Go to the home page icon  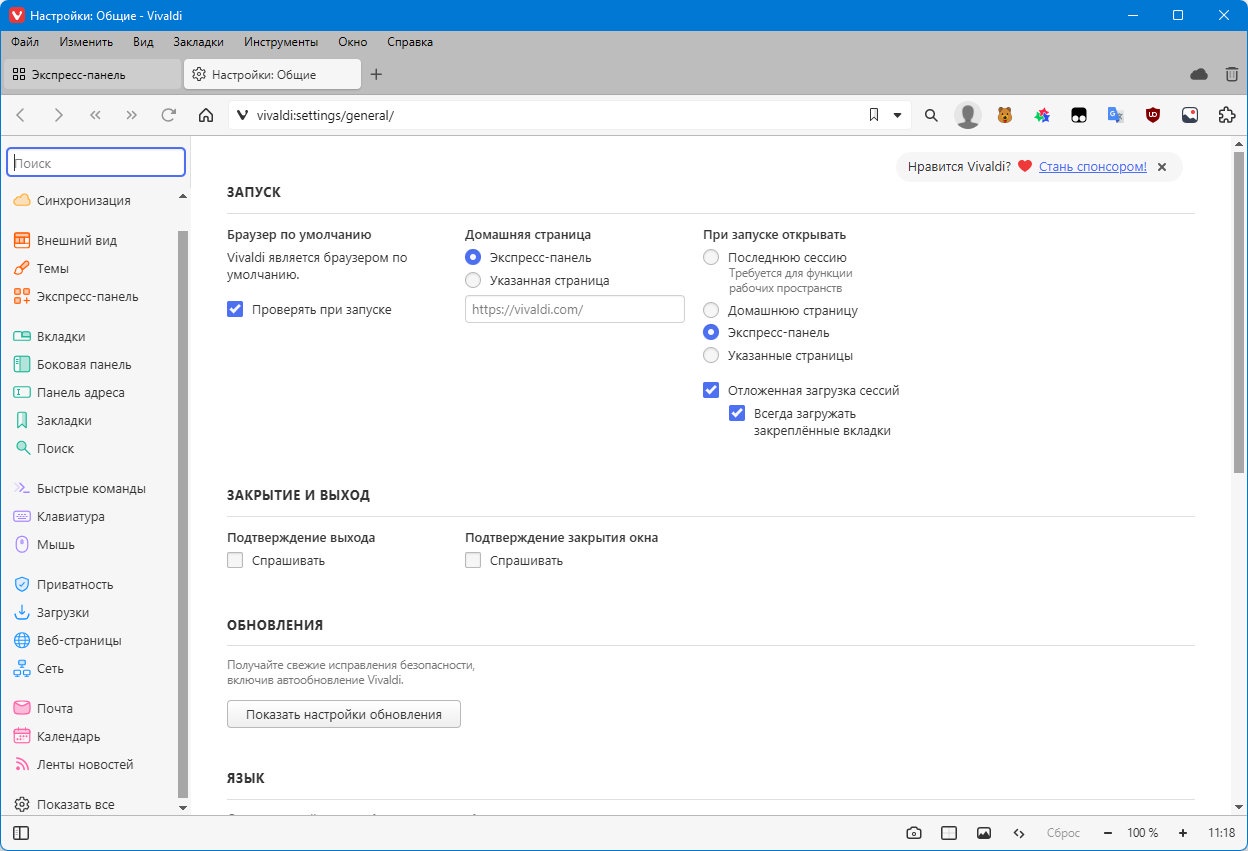[x=206, y=115]
